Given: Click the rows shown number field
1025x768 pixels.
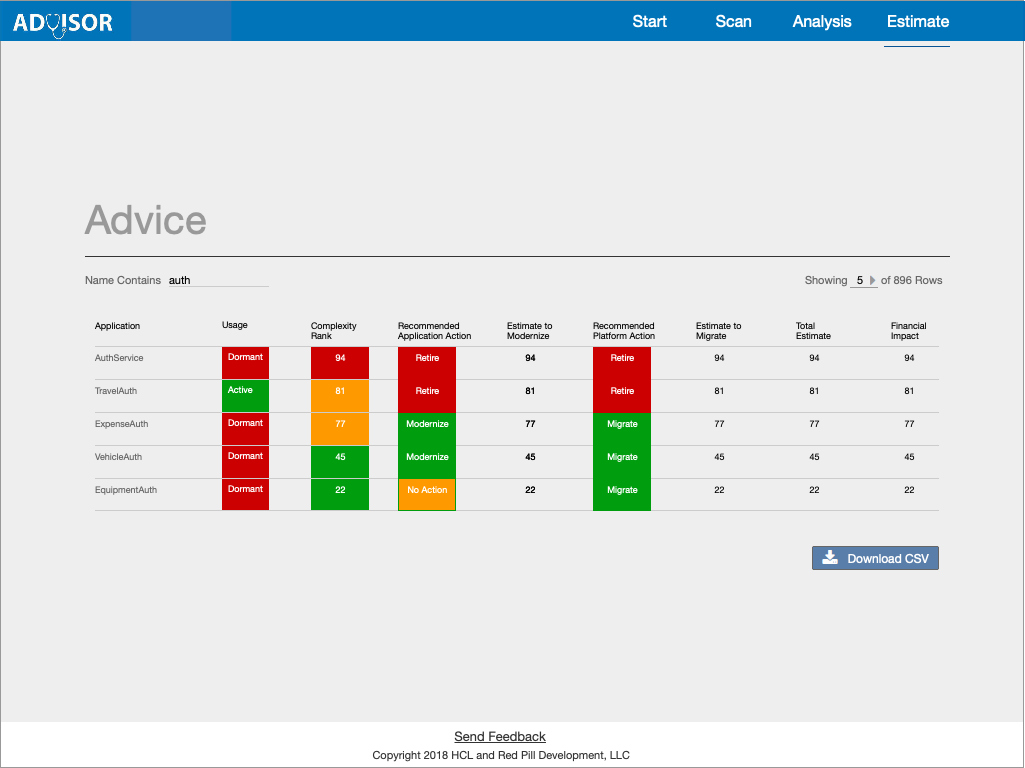Looking at the screenshot, I should [x=859, y=281].
